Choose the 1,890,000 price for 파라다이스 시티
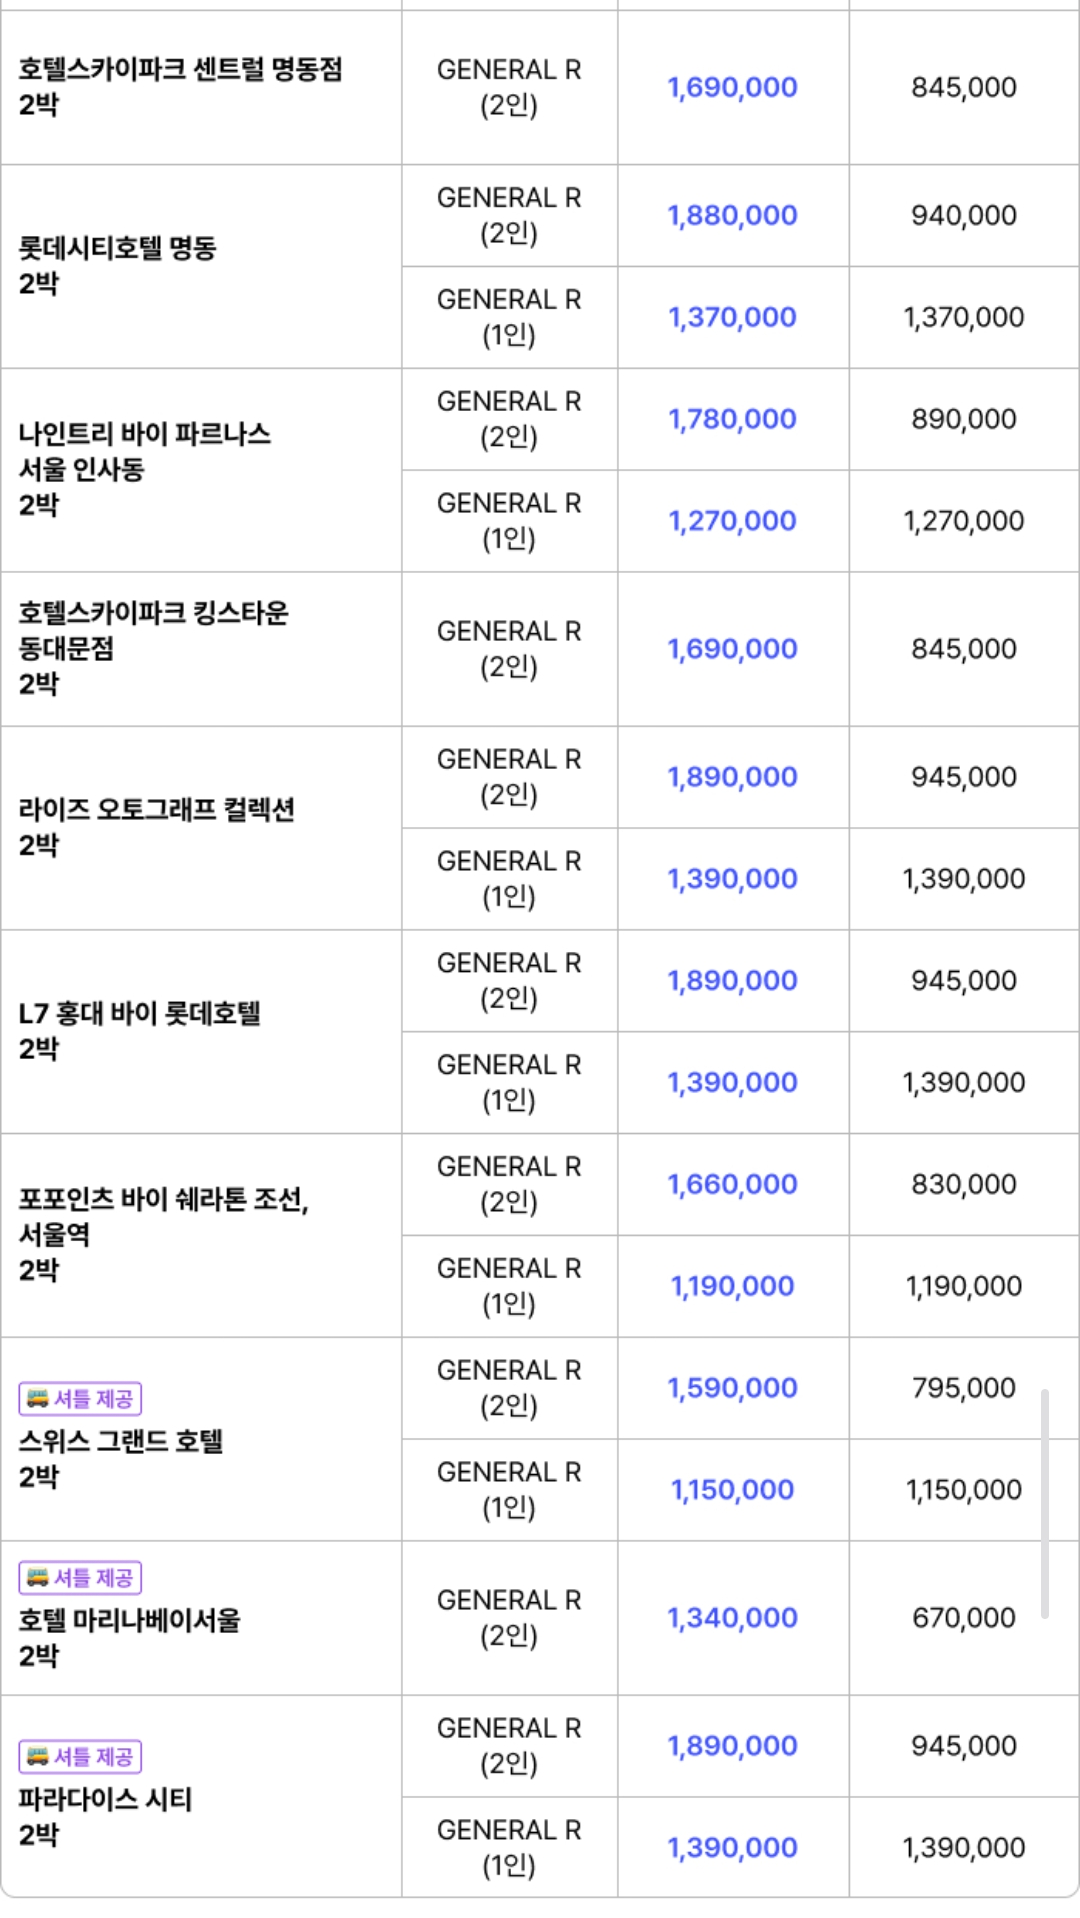This screenshot has width=1080, height=1918. (732, 1747)
